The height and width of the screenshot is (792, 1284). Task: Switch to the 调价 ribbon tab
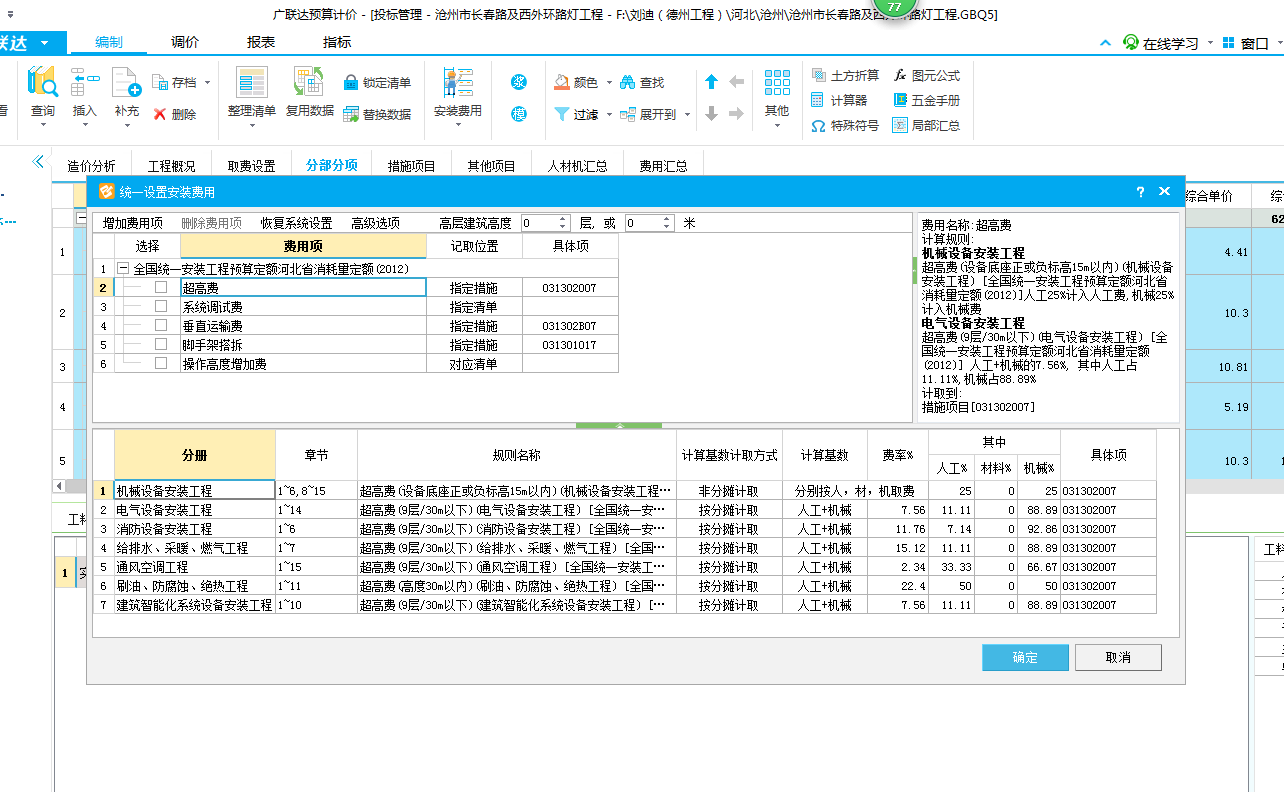pos(185,42)
